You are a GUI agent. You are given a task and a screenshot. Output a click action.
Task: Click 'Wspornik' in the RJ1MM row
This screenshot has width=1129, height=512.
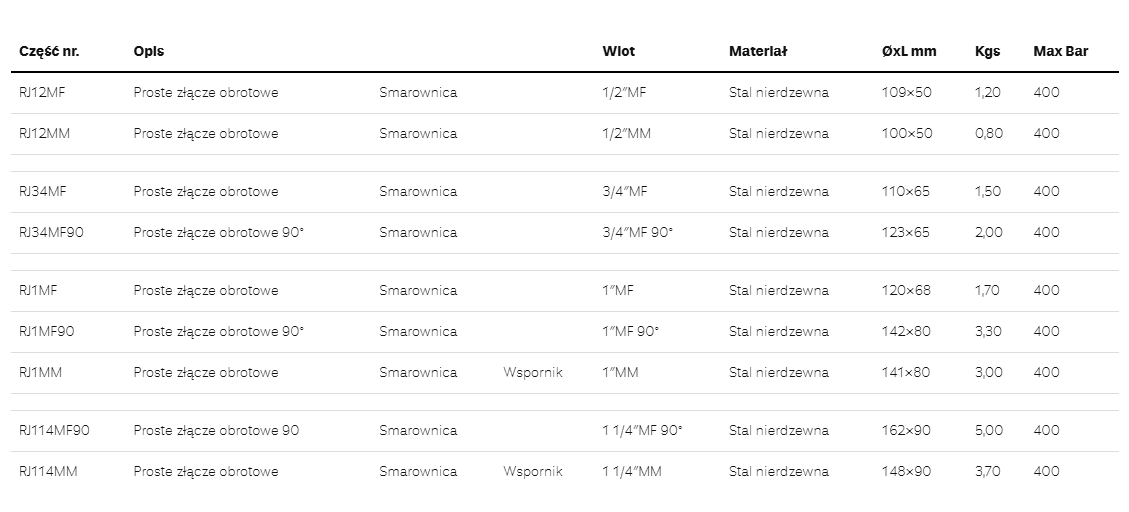tap(533, 372)
